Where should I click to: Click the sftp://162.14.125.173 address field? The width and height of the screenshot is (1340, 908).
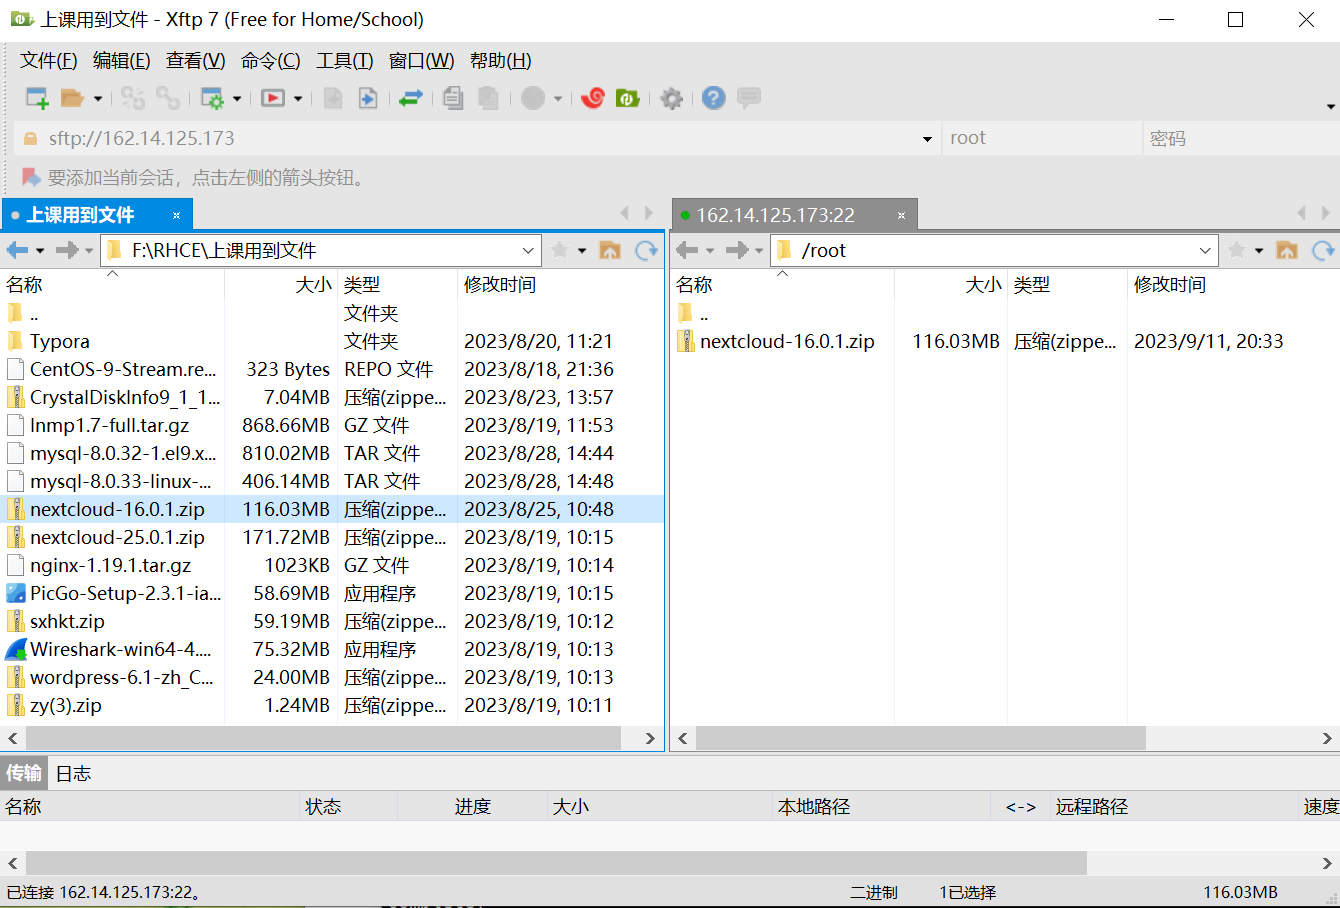tap(478, 138)
